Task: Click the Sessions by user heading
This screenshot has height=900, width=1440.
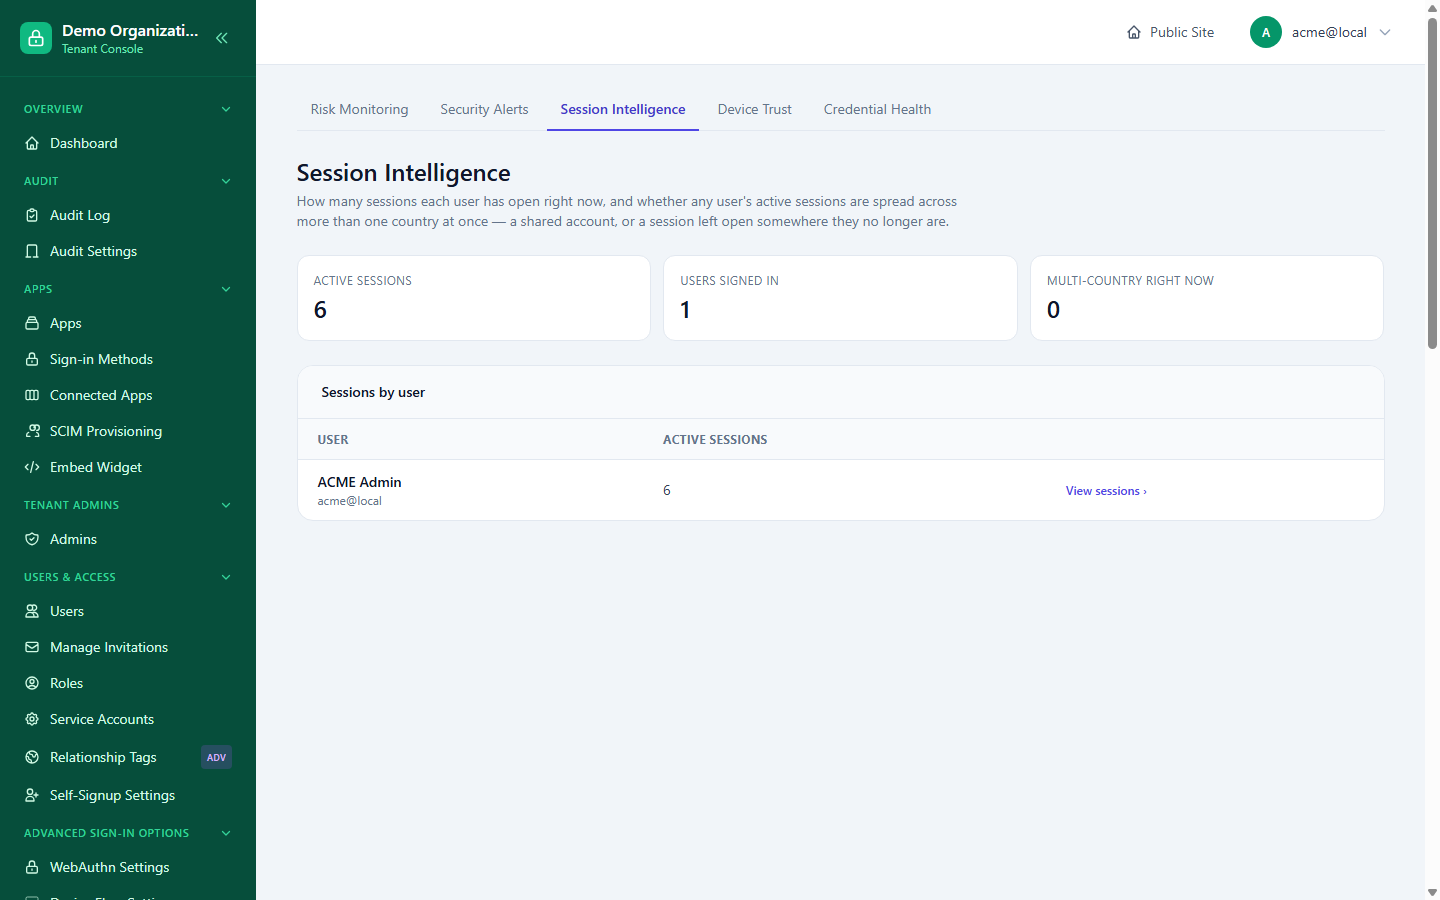Action: click(373, 392)
